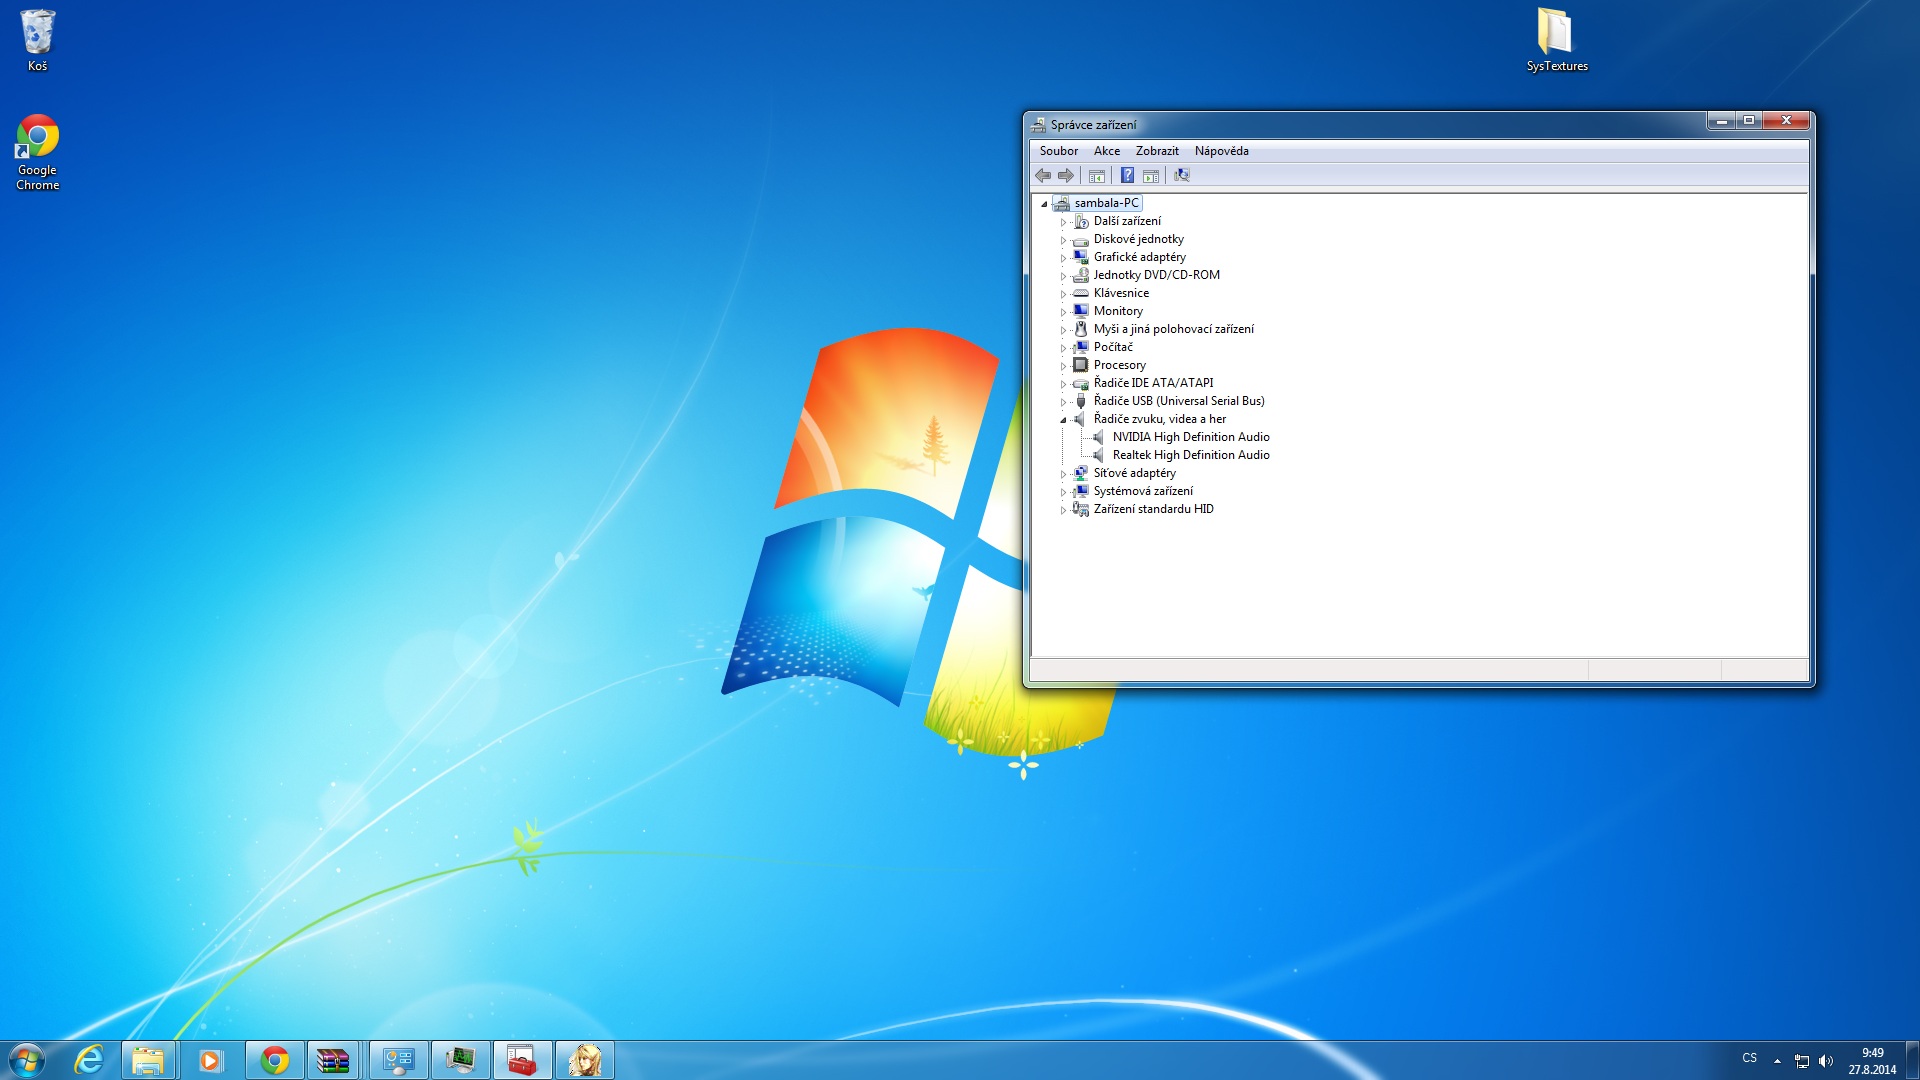Go back using the toolbar back arrow

click(1043, 176)
